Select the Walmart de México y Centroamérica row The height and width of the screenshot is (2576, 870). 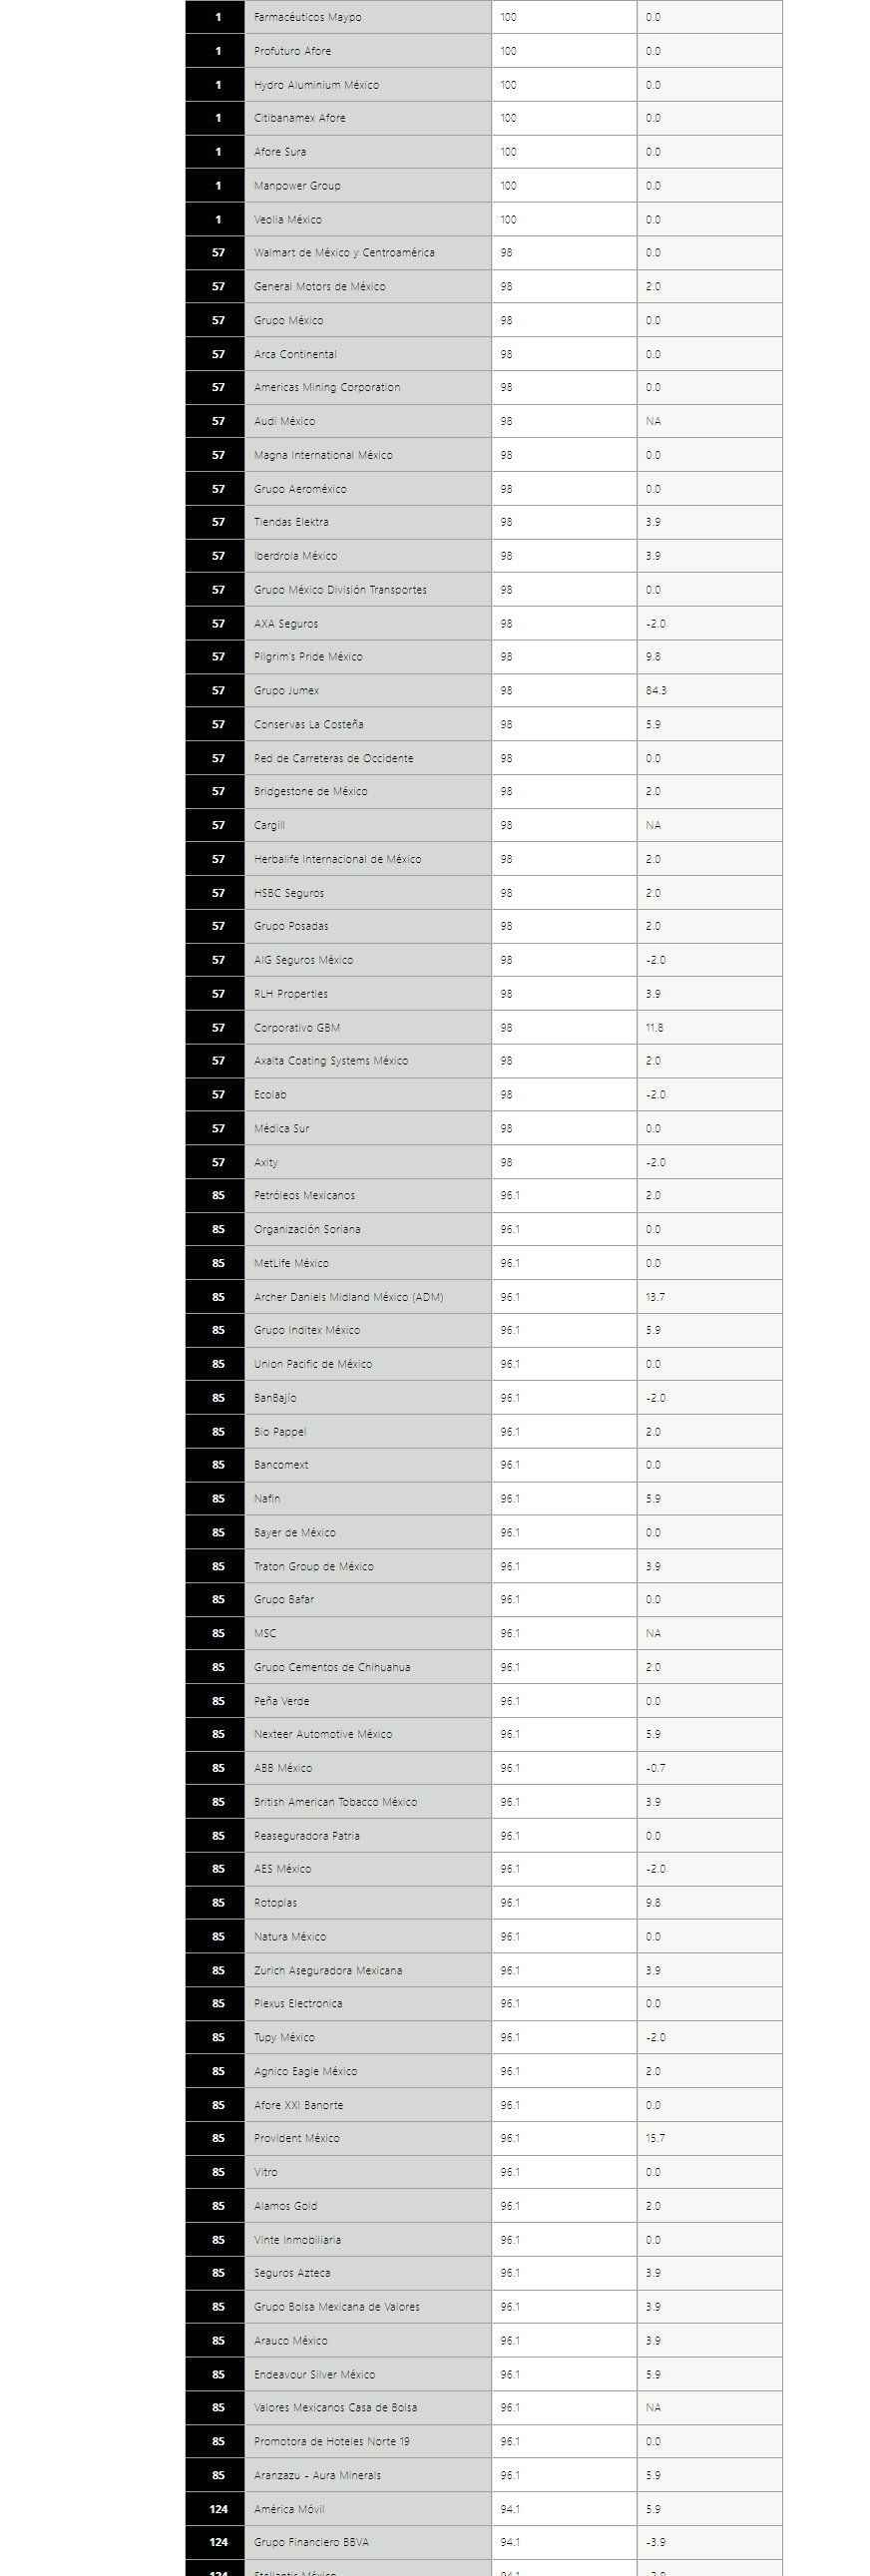click(483, 253)
